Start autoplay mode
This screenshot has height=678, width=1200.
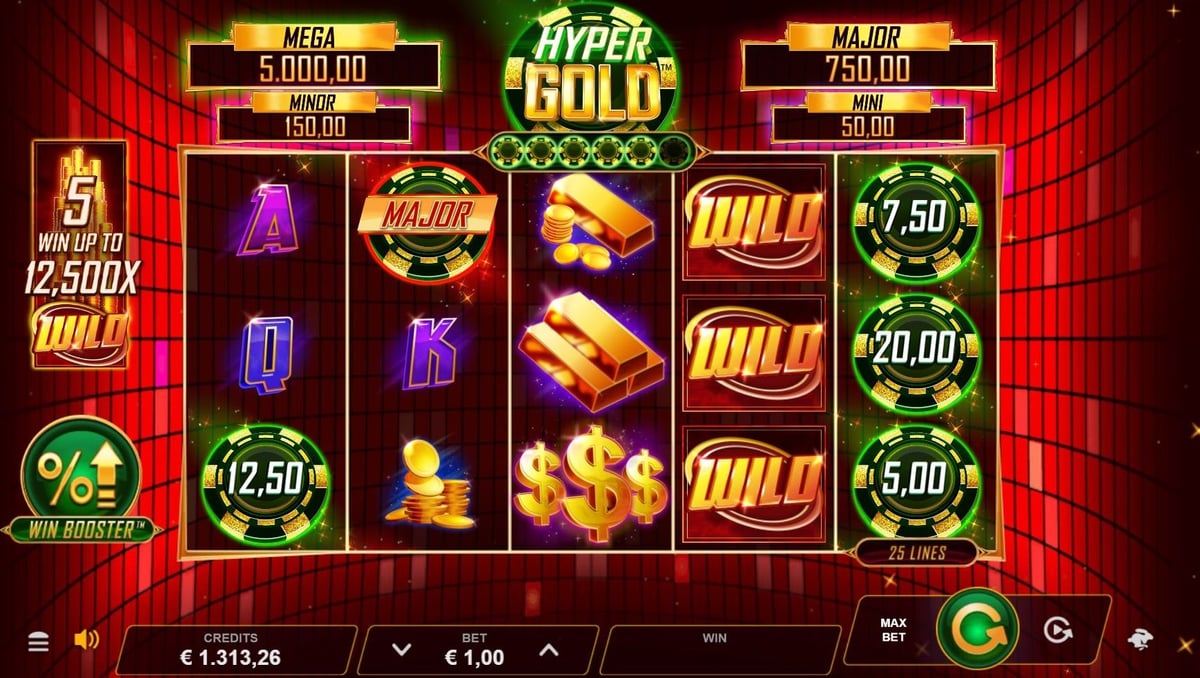pyautogui.click(x=1059, y=629)
